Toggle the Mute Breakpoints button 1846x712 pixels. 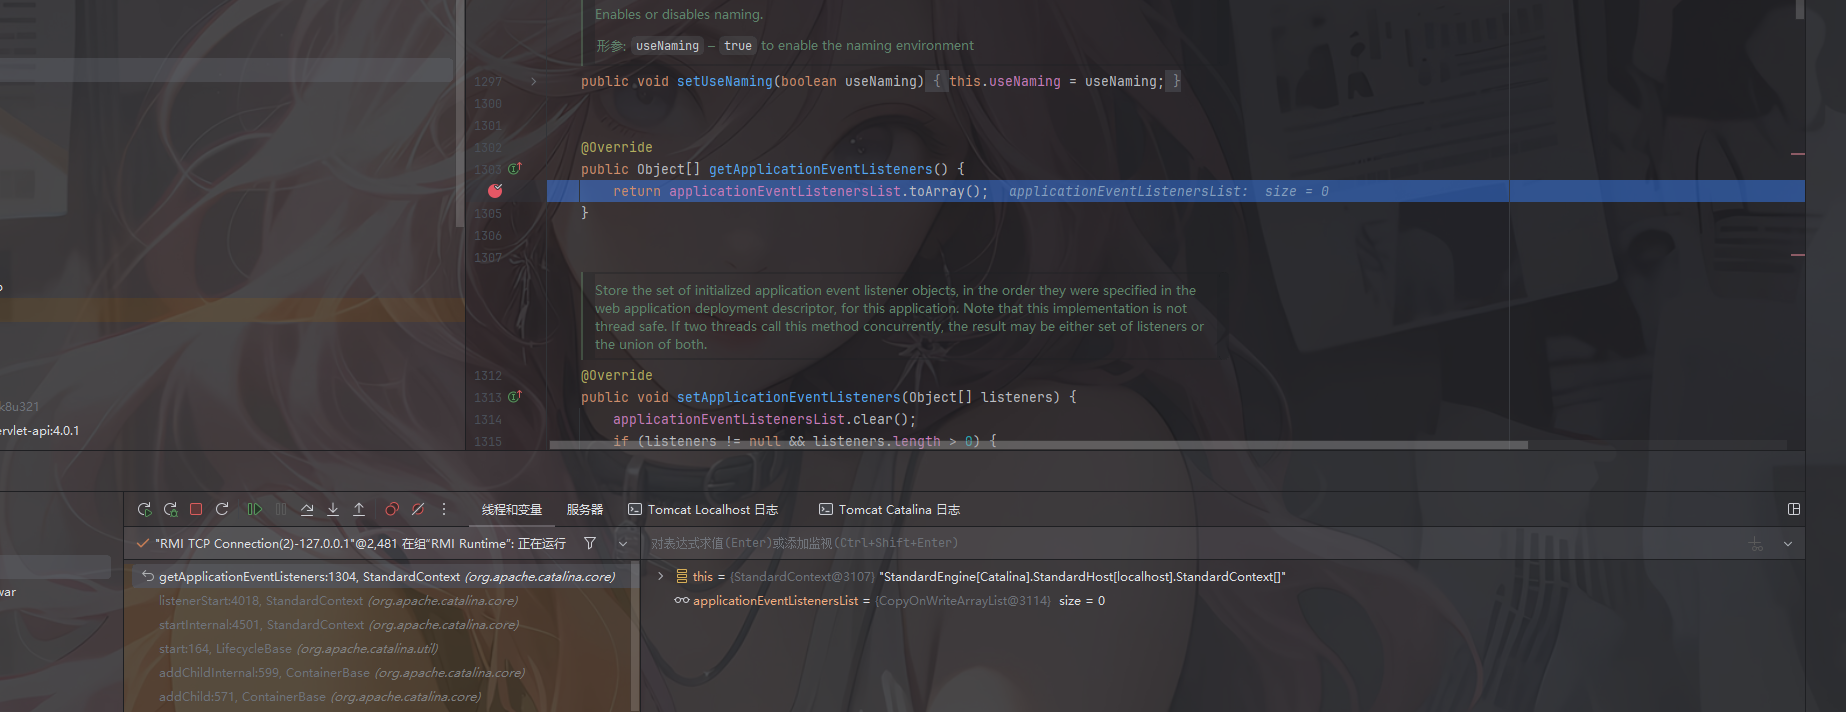coord(418,509)
